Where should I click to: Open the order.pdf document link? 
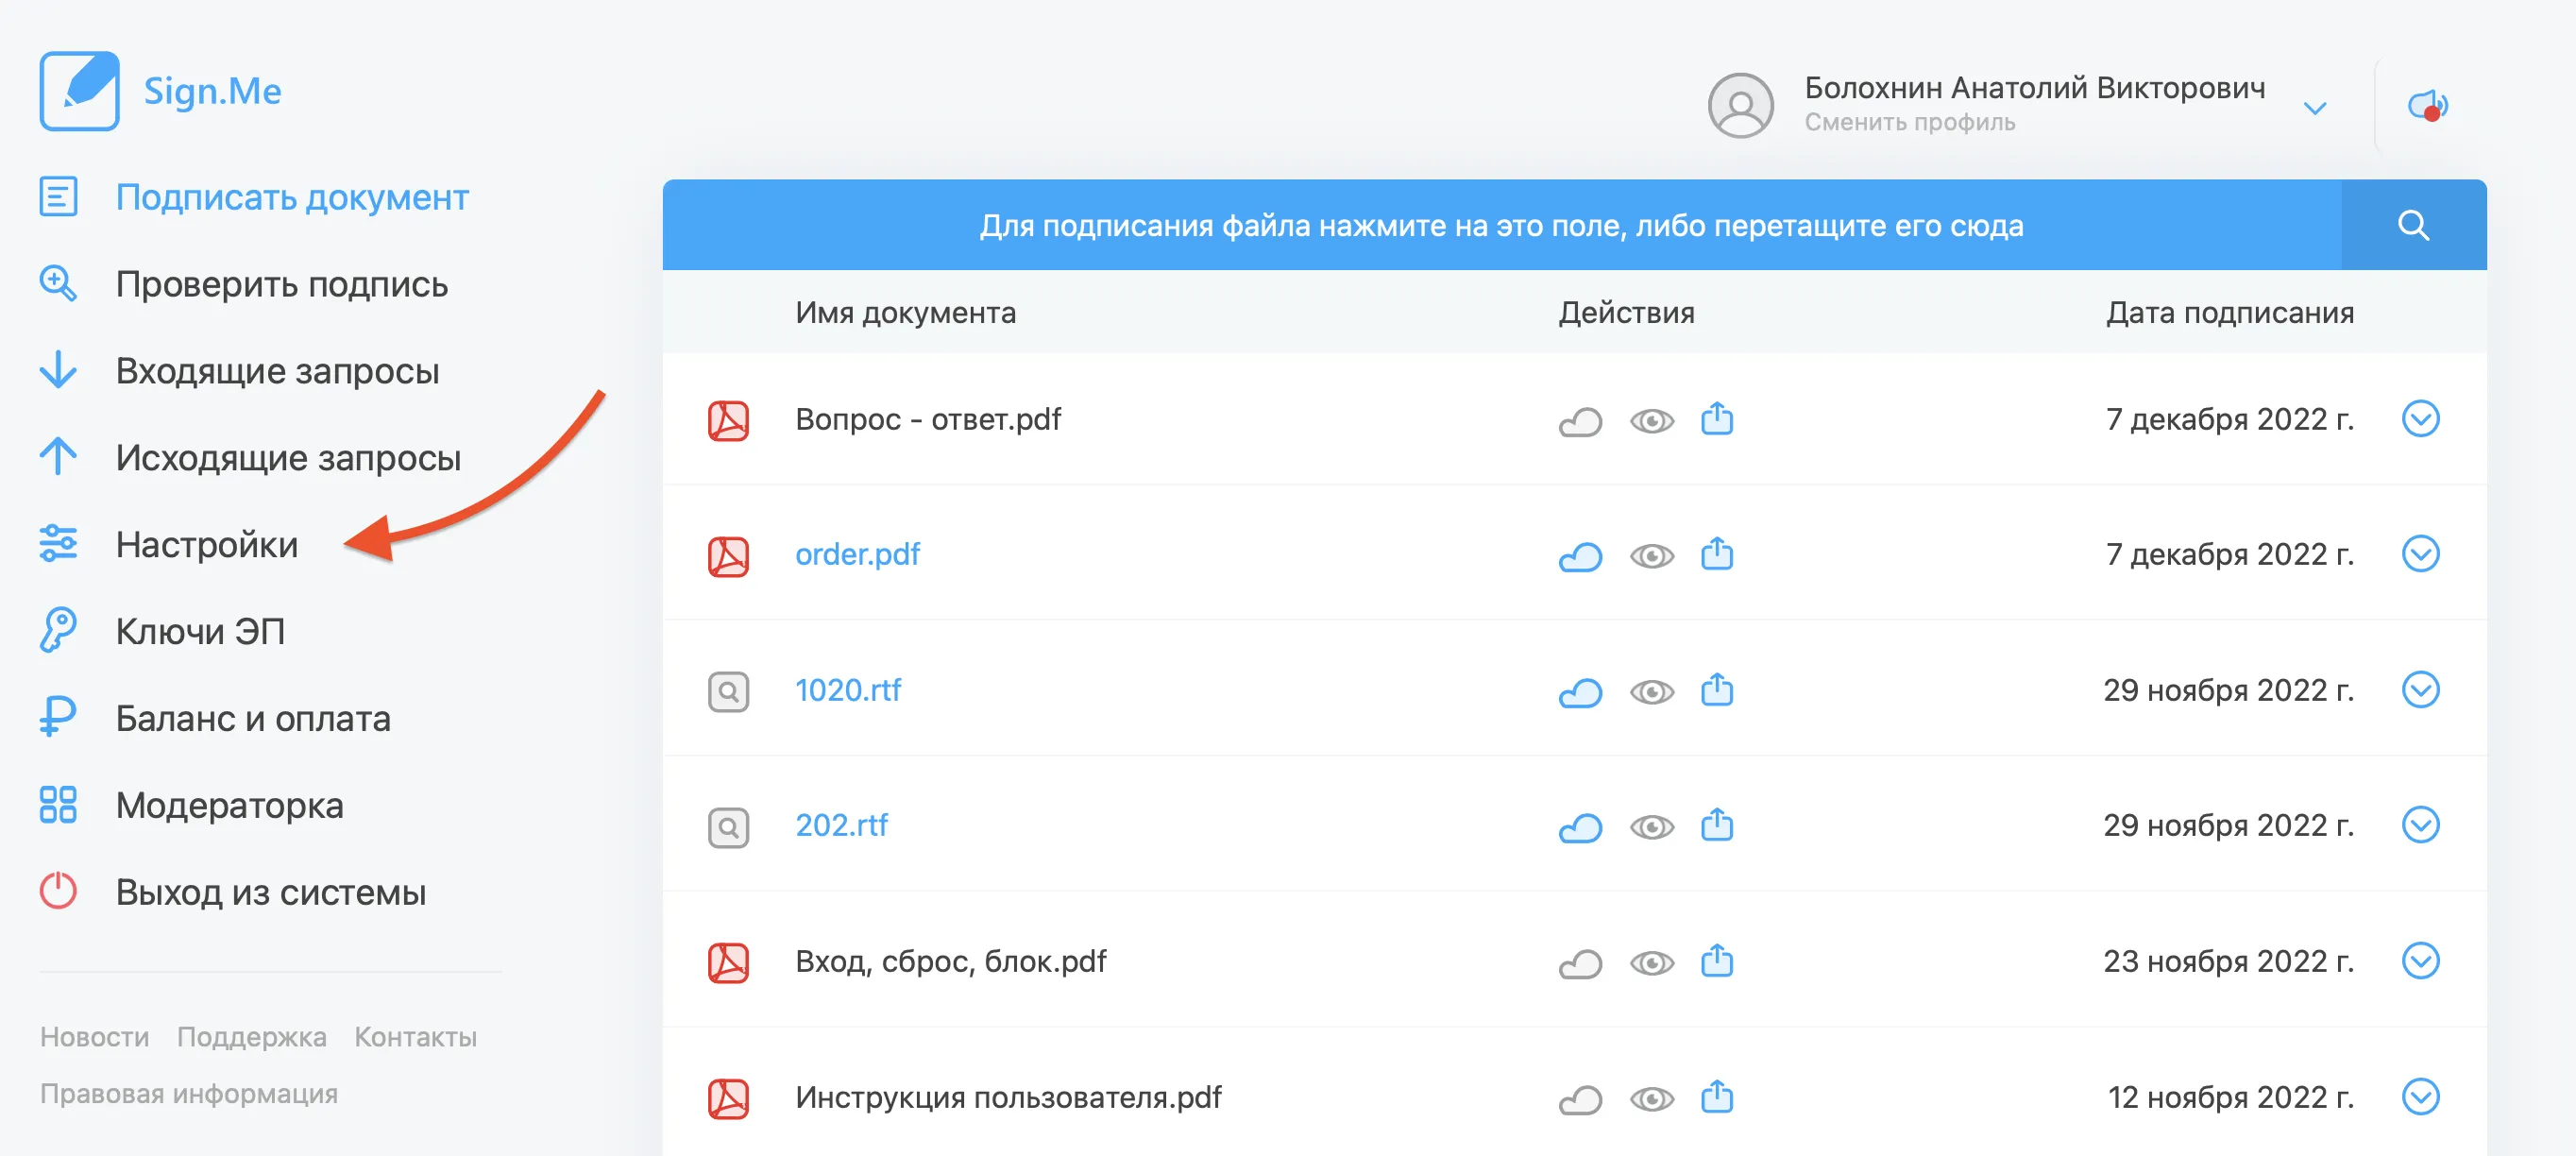(857, 554)
